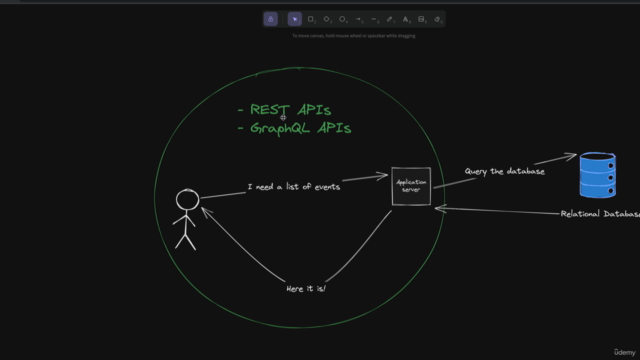
Task: Select the Insert image tool
Action: point(422,19)
